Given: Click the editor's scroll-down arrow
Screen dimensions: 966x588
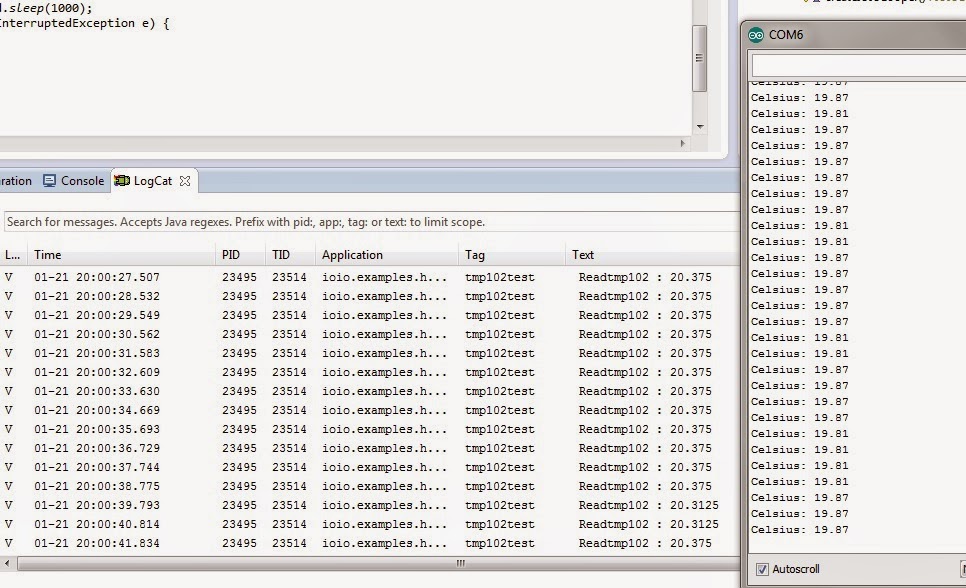Looking at the screenshot, I should click(700, 126).
